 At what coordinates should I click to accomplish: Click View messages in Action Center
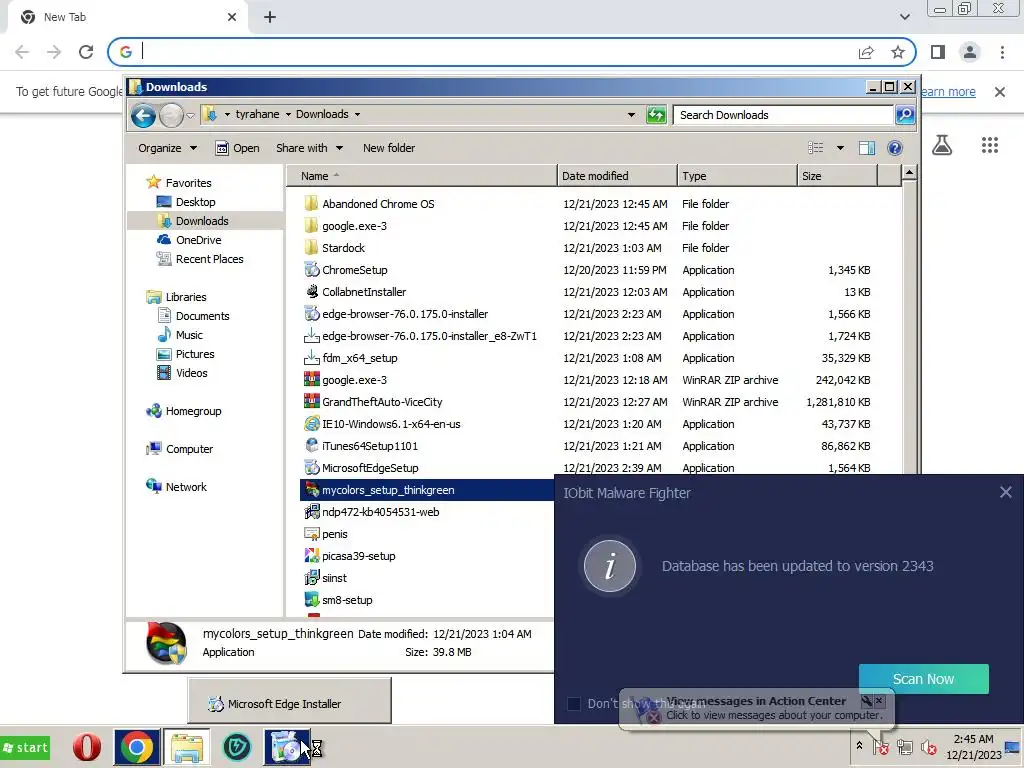pyautogui.click(x=756, y=701)
